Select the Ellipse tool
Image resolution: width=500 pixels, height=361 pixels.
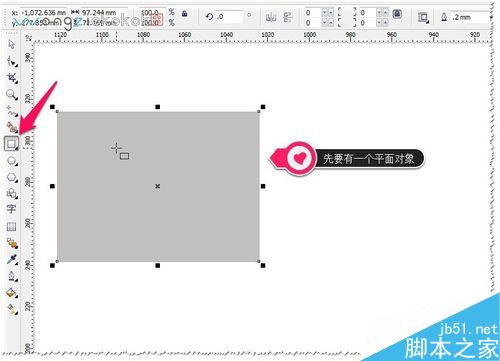pos(12,161)
